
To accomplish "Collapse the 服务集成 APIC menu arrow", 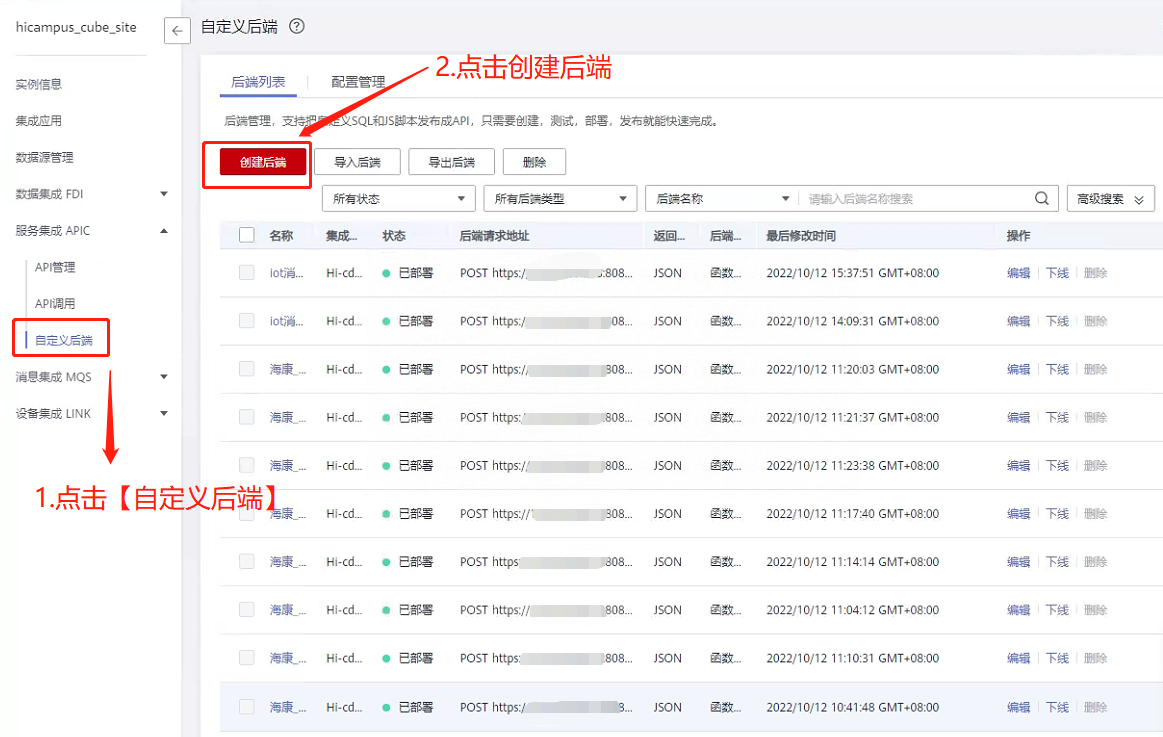I will (164, 231).
